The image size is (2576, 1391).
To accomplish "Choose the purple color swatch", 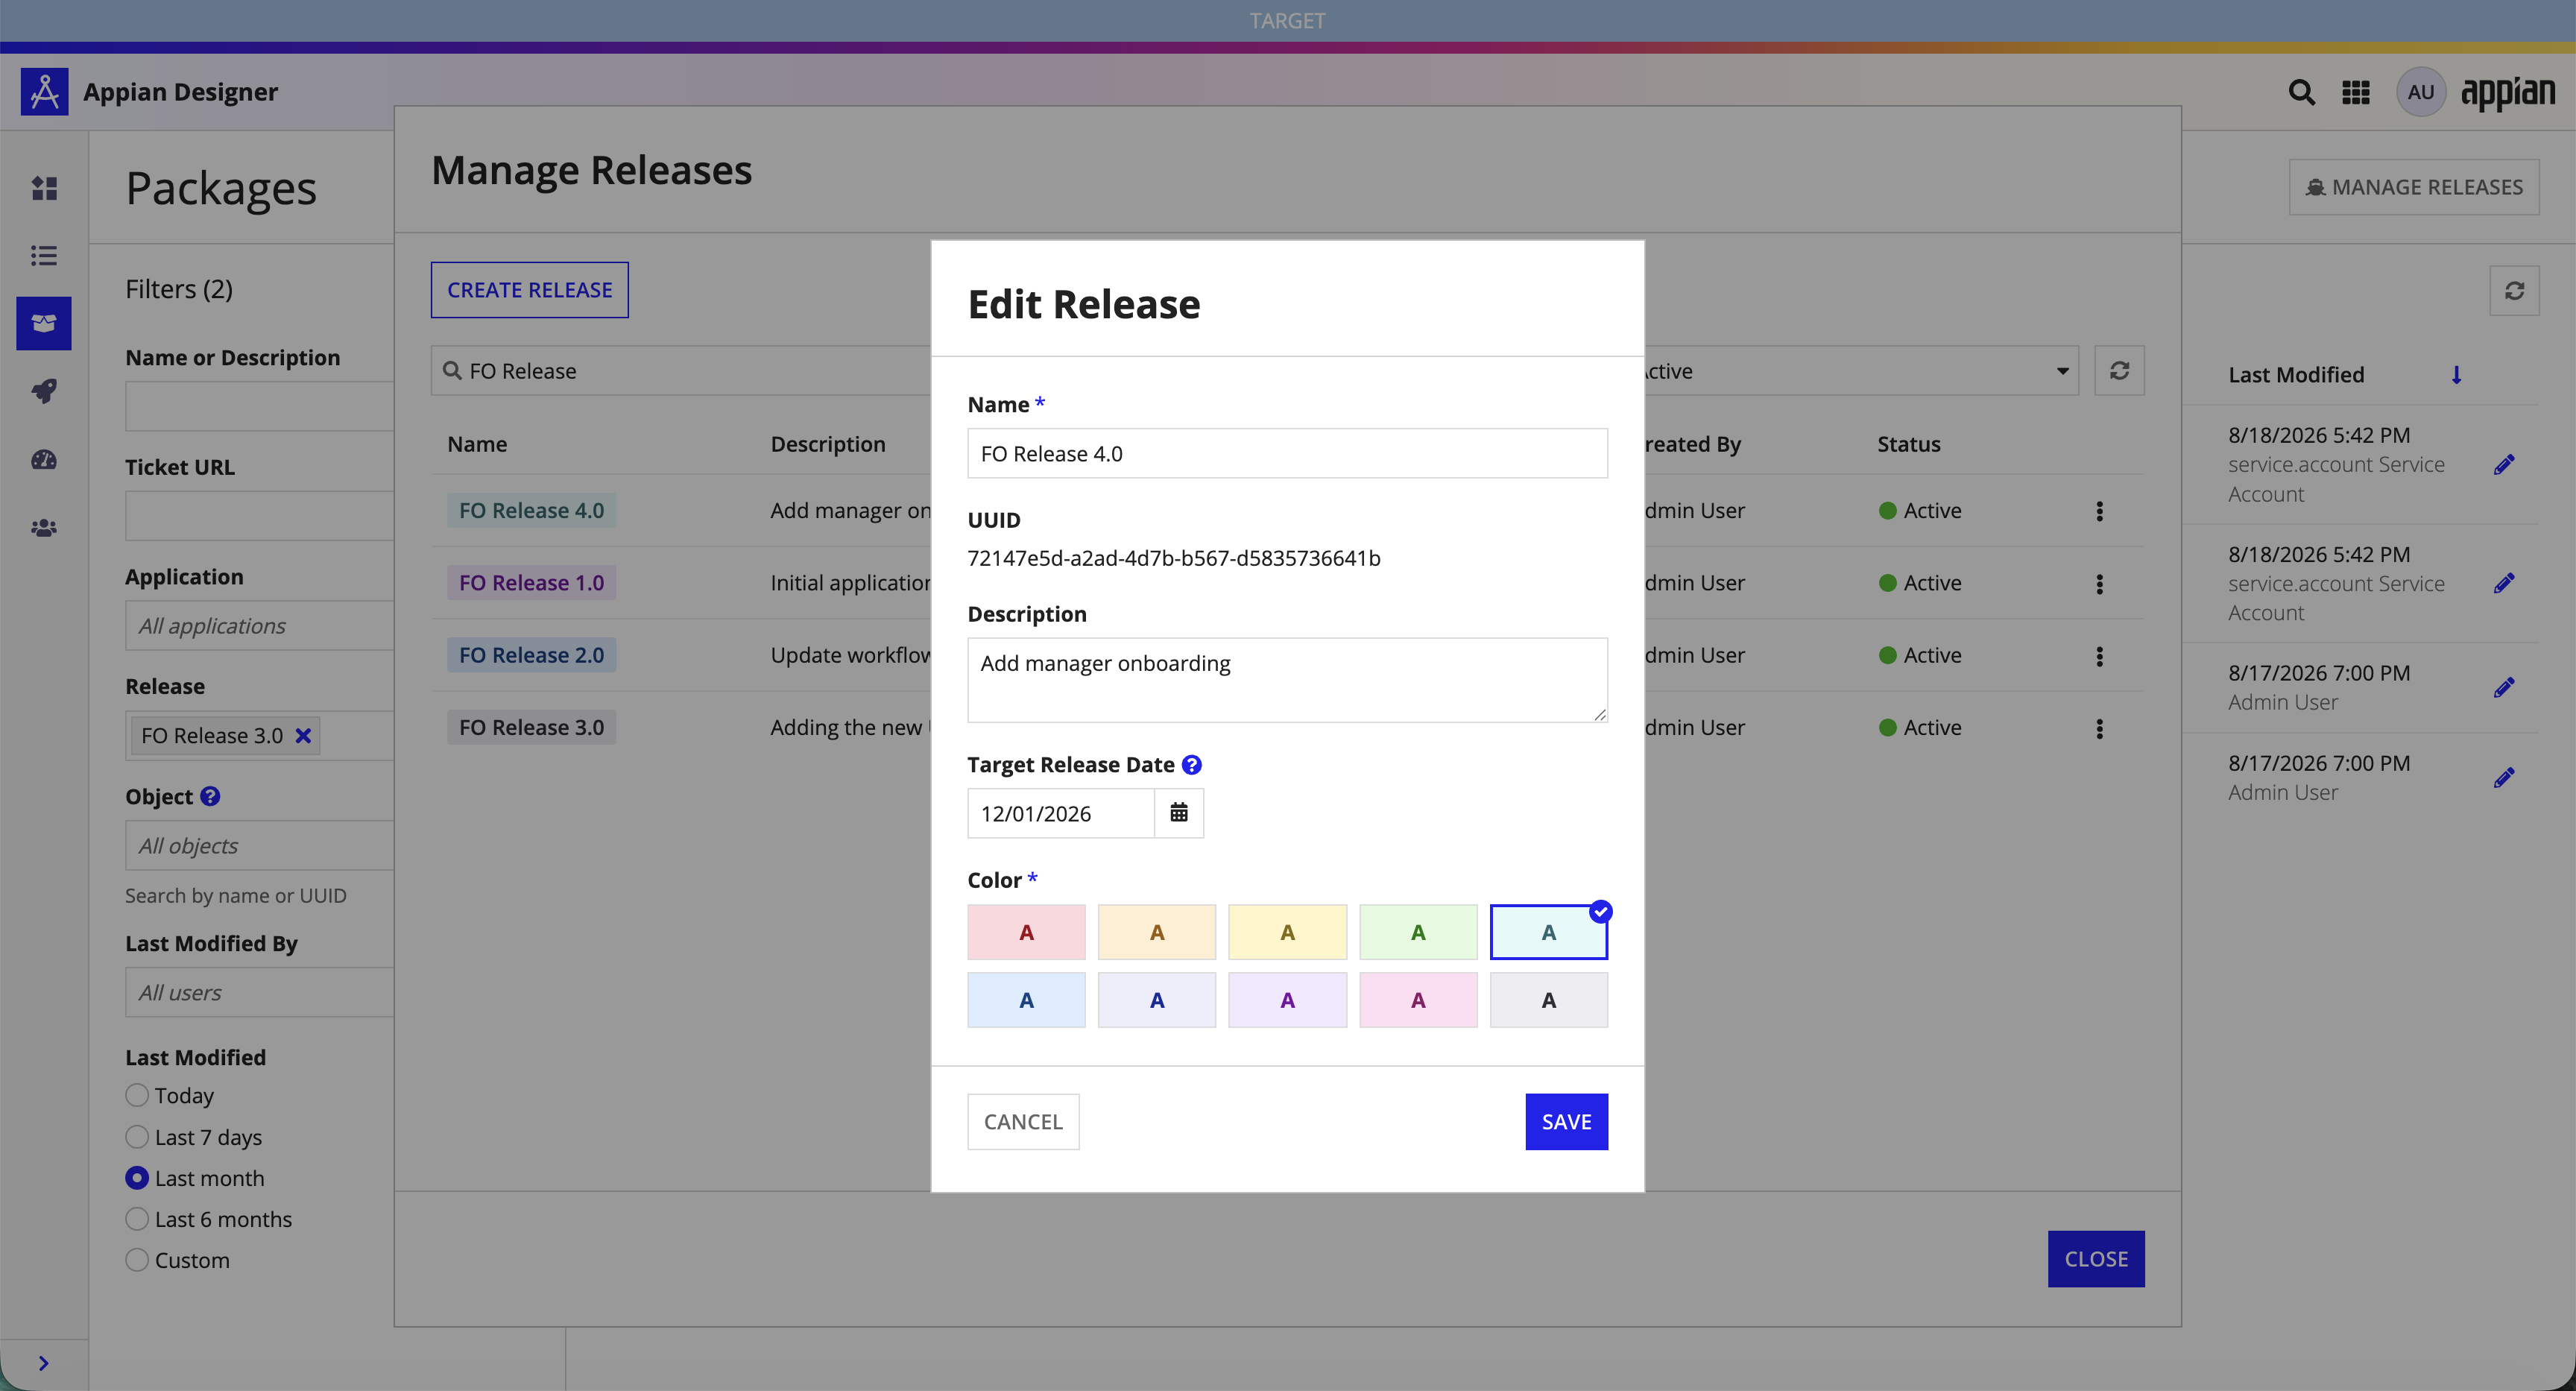I will coord(1287,1000).
